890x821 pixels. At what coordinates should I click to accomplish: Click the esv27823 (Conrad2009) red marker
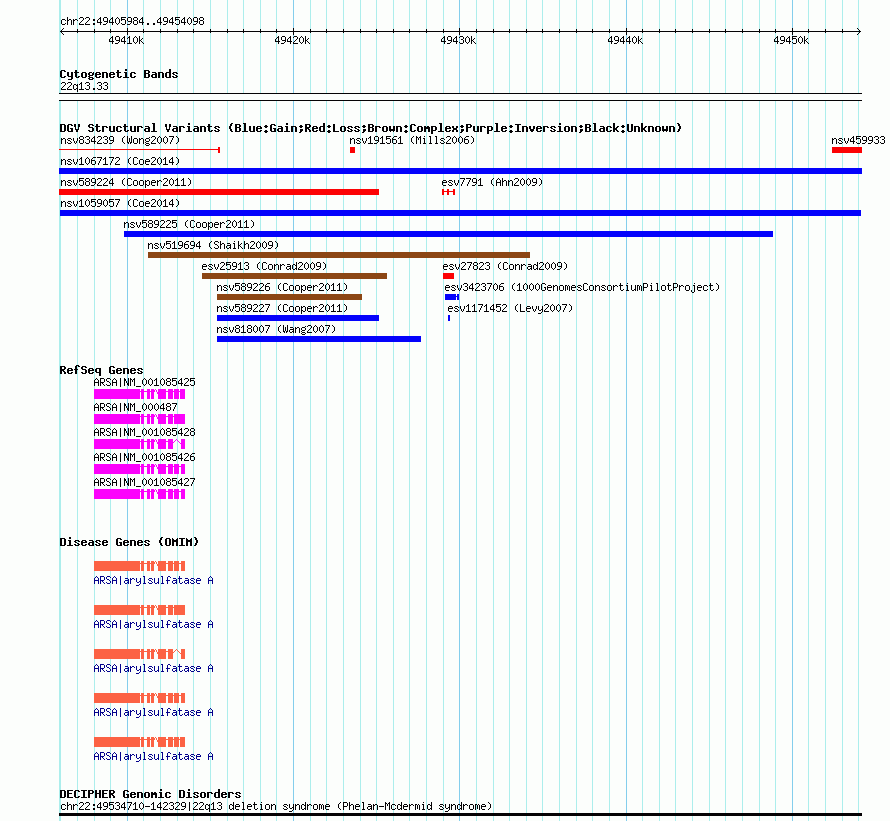(448, 276)
